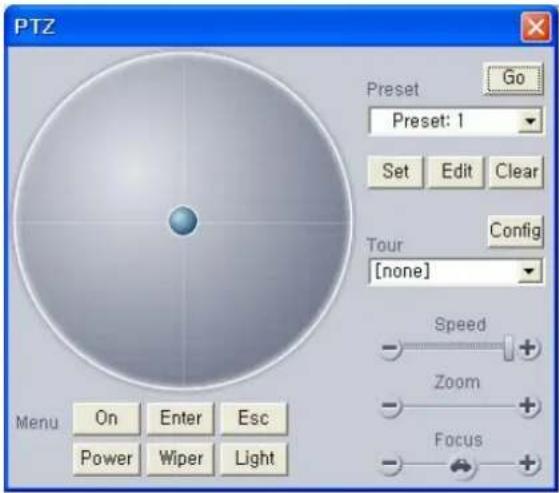The height and width of the screenshot is (493, 559).
Task: Open the Tour dropdown arrow
Action: (529, 272)
